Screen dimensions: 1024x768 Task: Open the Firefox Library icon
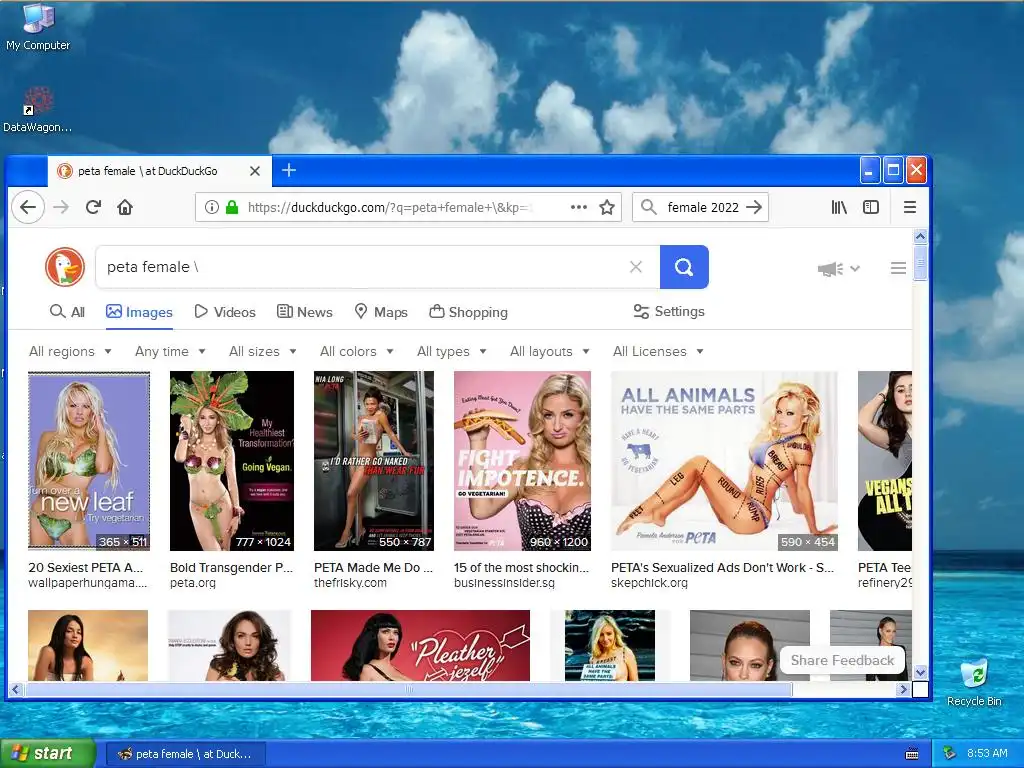(839, 208)
